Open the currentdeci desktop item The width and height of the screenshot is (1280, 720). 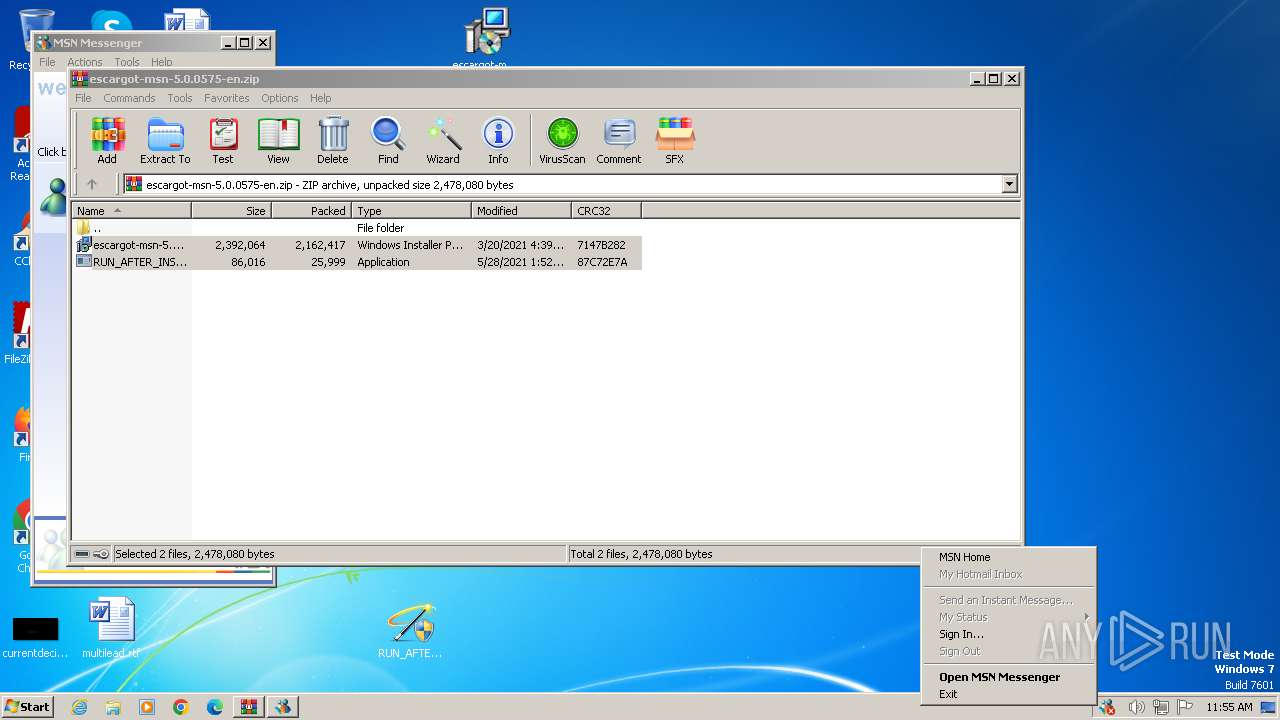point(35,637)
